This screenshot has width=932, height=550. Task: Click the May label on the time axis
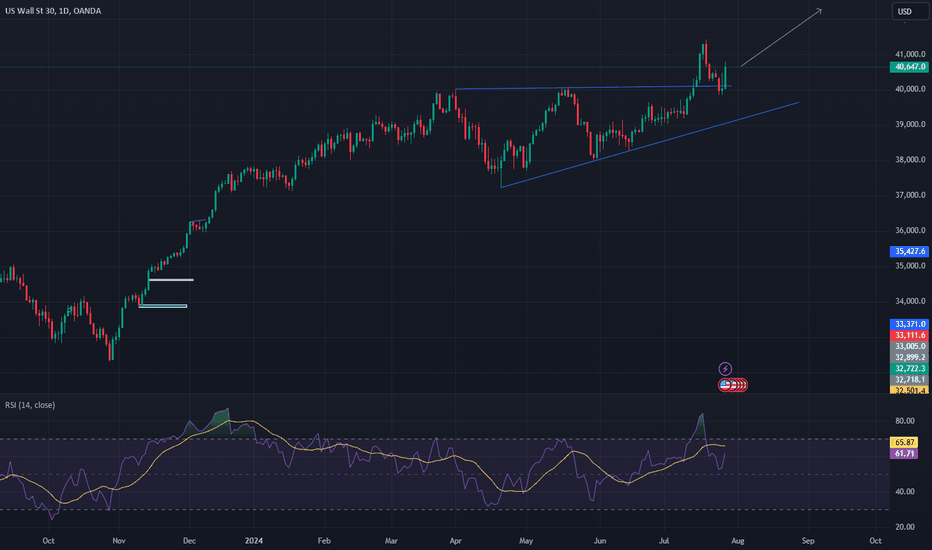[526, 540]
